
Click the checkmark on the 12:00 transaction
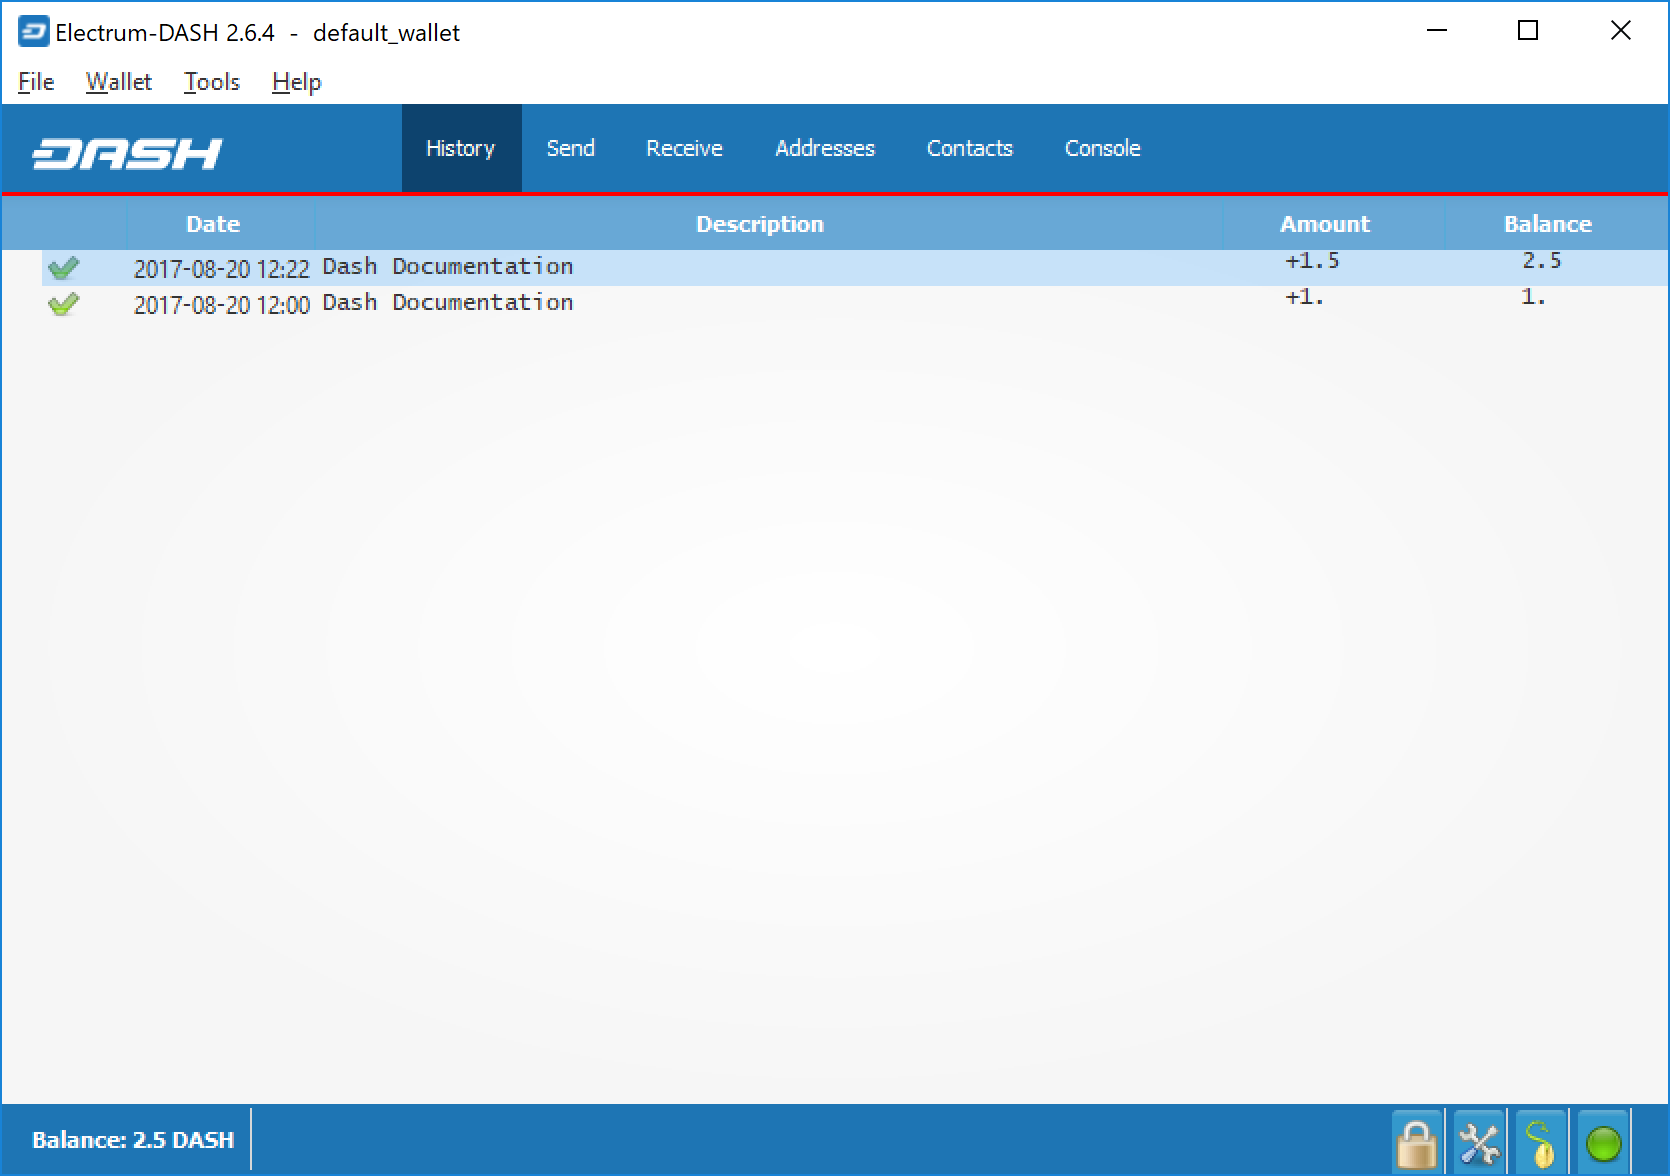63,304
